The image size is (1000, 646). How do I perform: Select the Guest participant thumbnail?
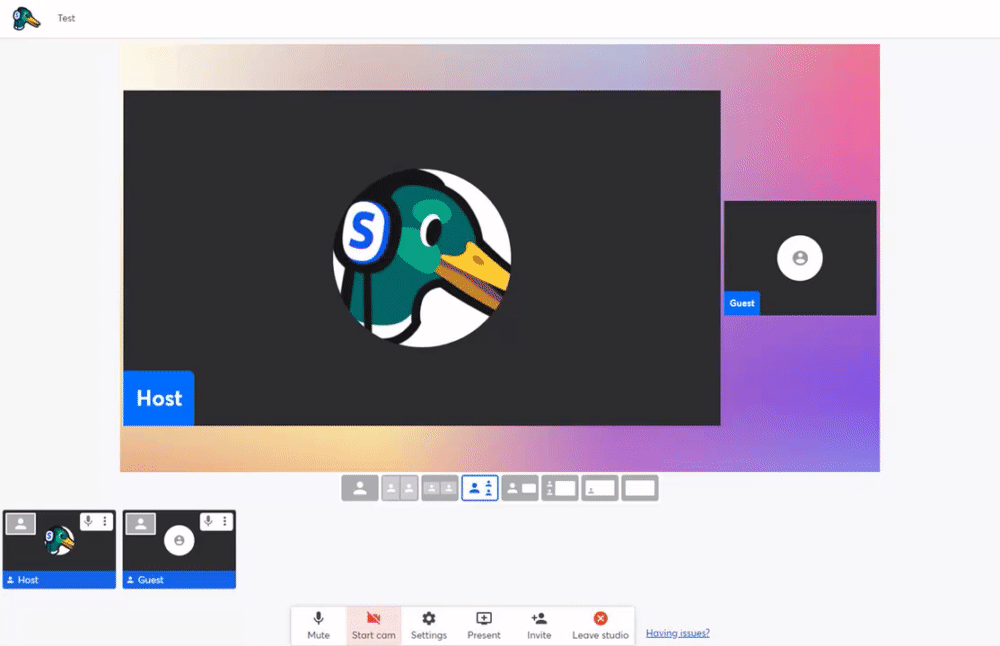(179, 549)
